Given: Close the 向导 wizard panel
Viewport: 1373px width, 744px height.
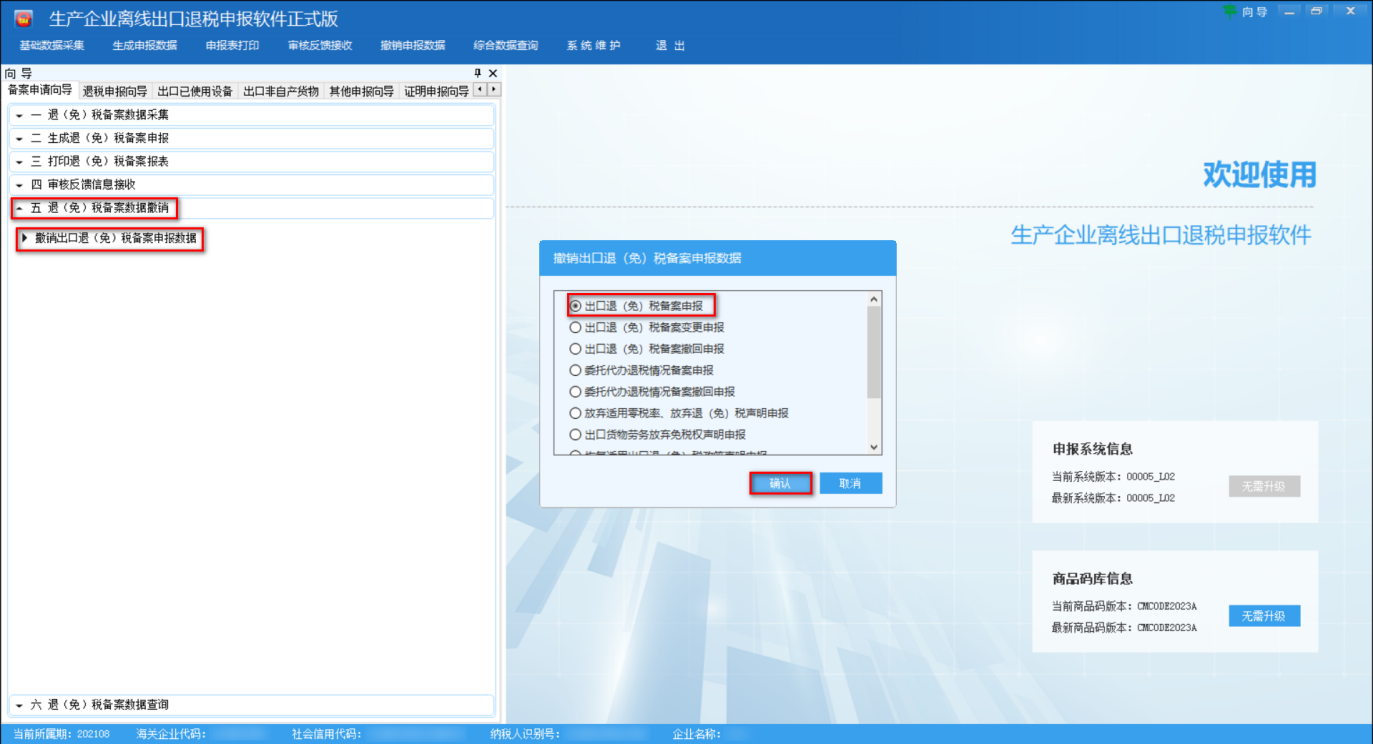Looking at the screenshot, I should pos(492,73).
